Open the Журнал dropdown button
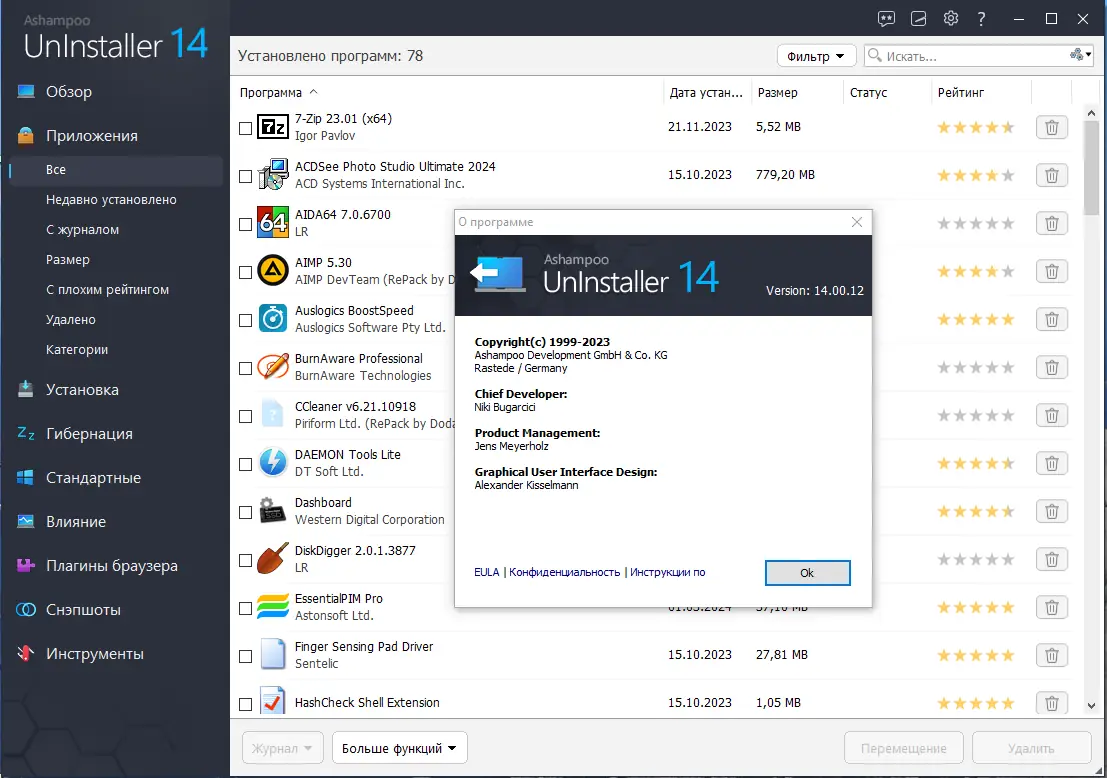Screen dimensions: 1107x778 point(282,748)
